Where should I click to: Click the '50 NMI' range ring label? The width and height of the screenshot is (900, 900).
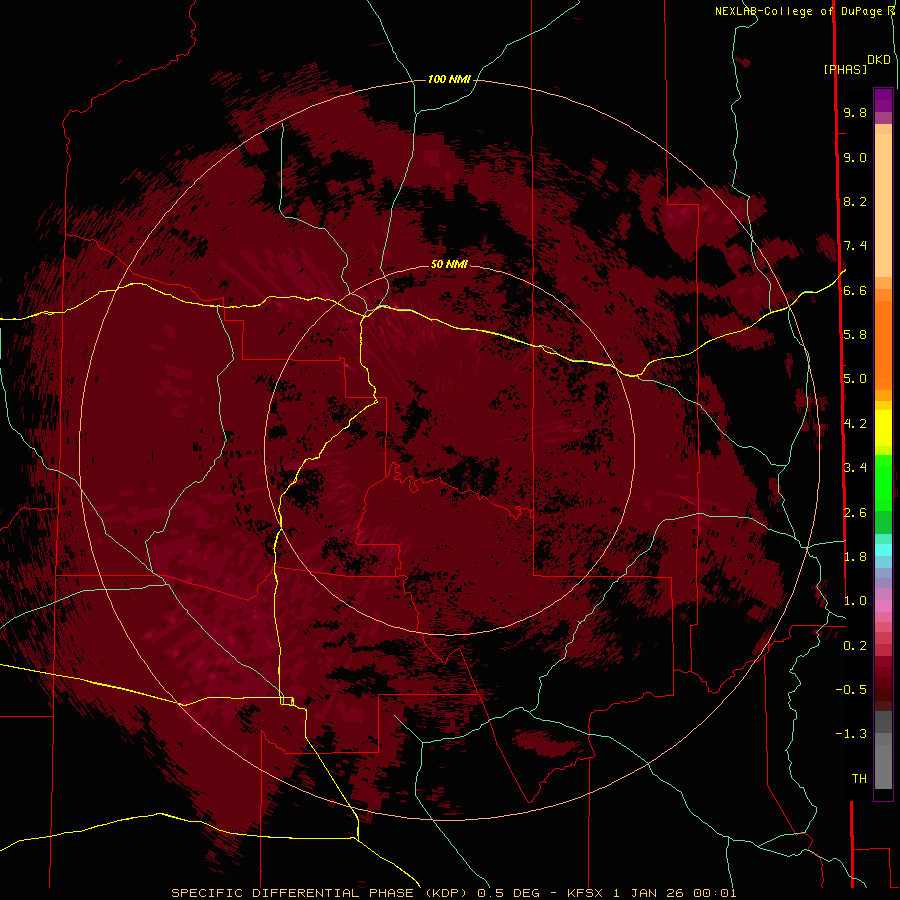(449, 264)
